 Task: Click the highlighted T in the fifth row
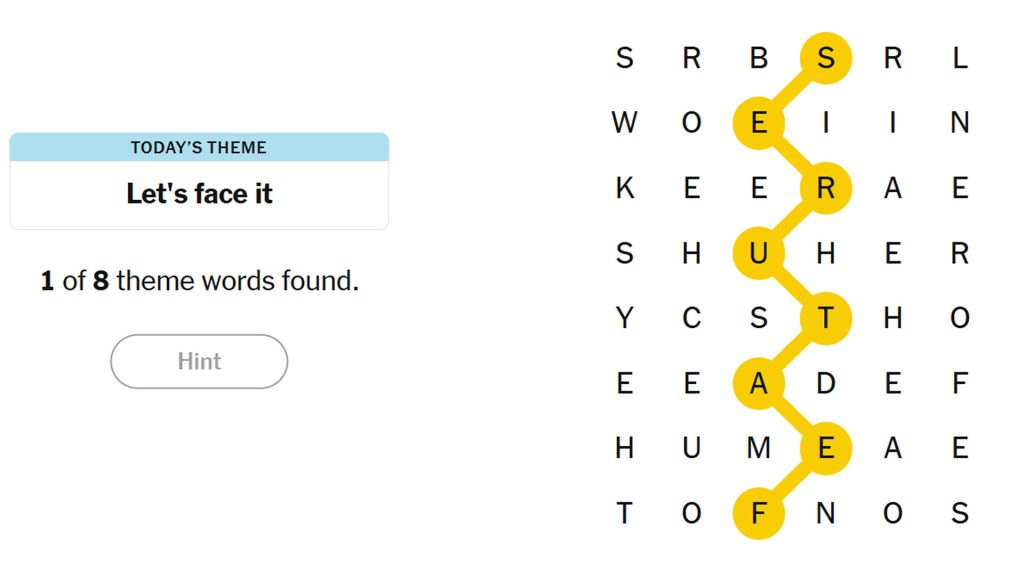tap(826, 318)
